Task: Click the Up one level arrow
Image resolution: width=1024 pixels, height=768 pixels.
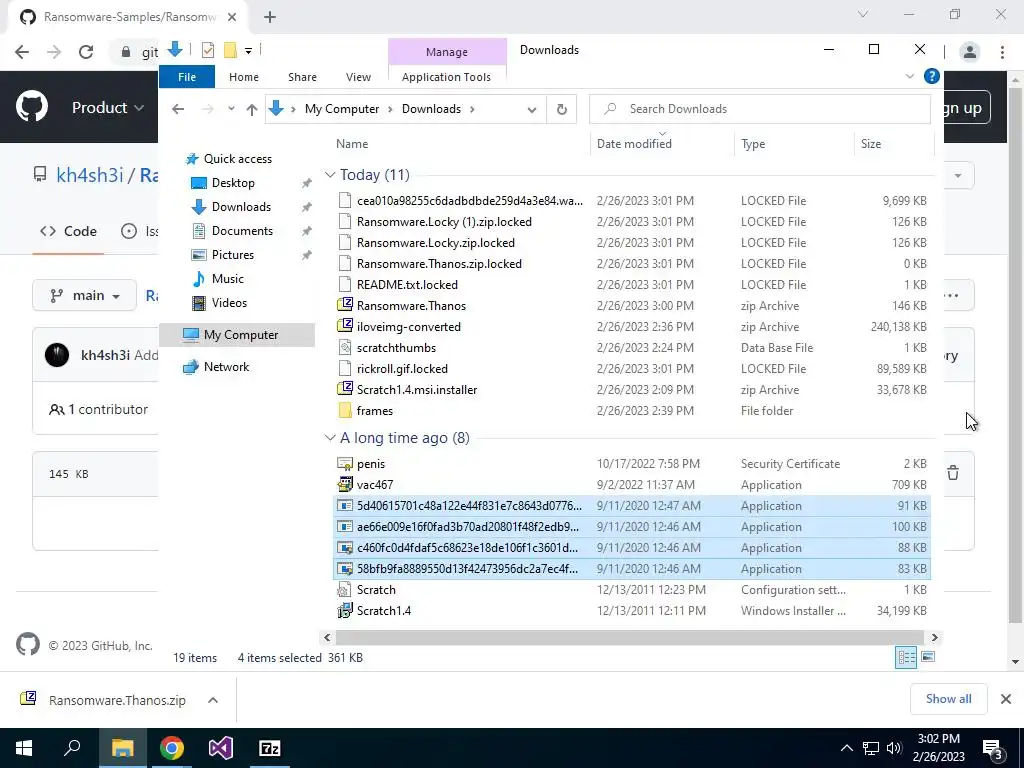Action: (251, 109)
